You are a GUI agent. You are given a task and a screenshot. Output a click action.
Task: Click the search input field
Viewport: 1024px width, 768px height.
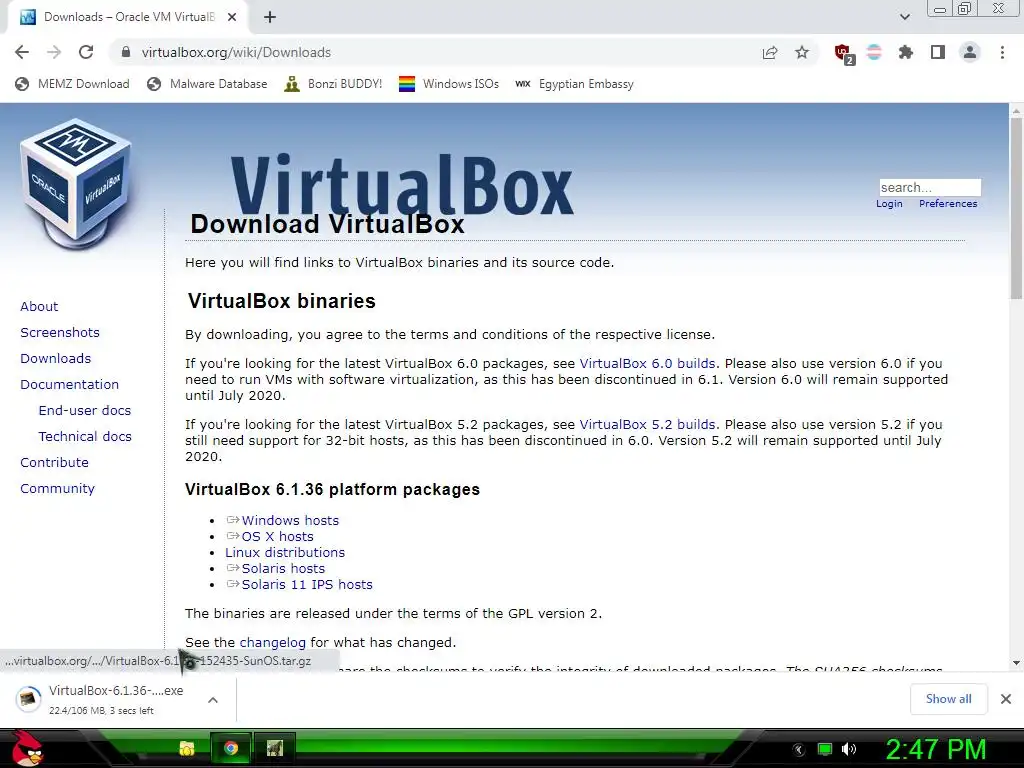pyautogui.click(x=930, y=187)
